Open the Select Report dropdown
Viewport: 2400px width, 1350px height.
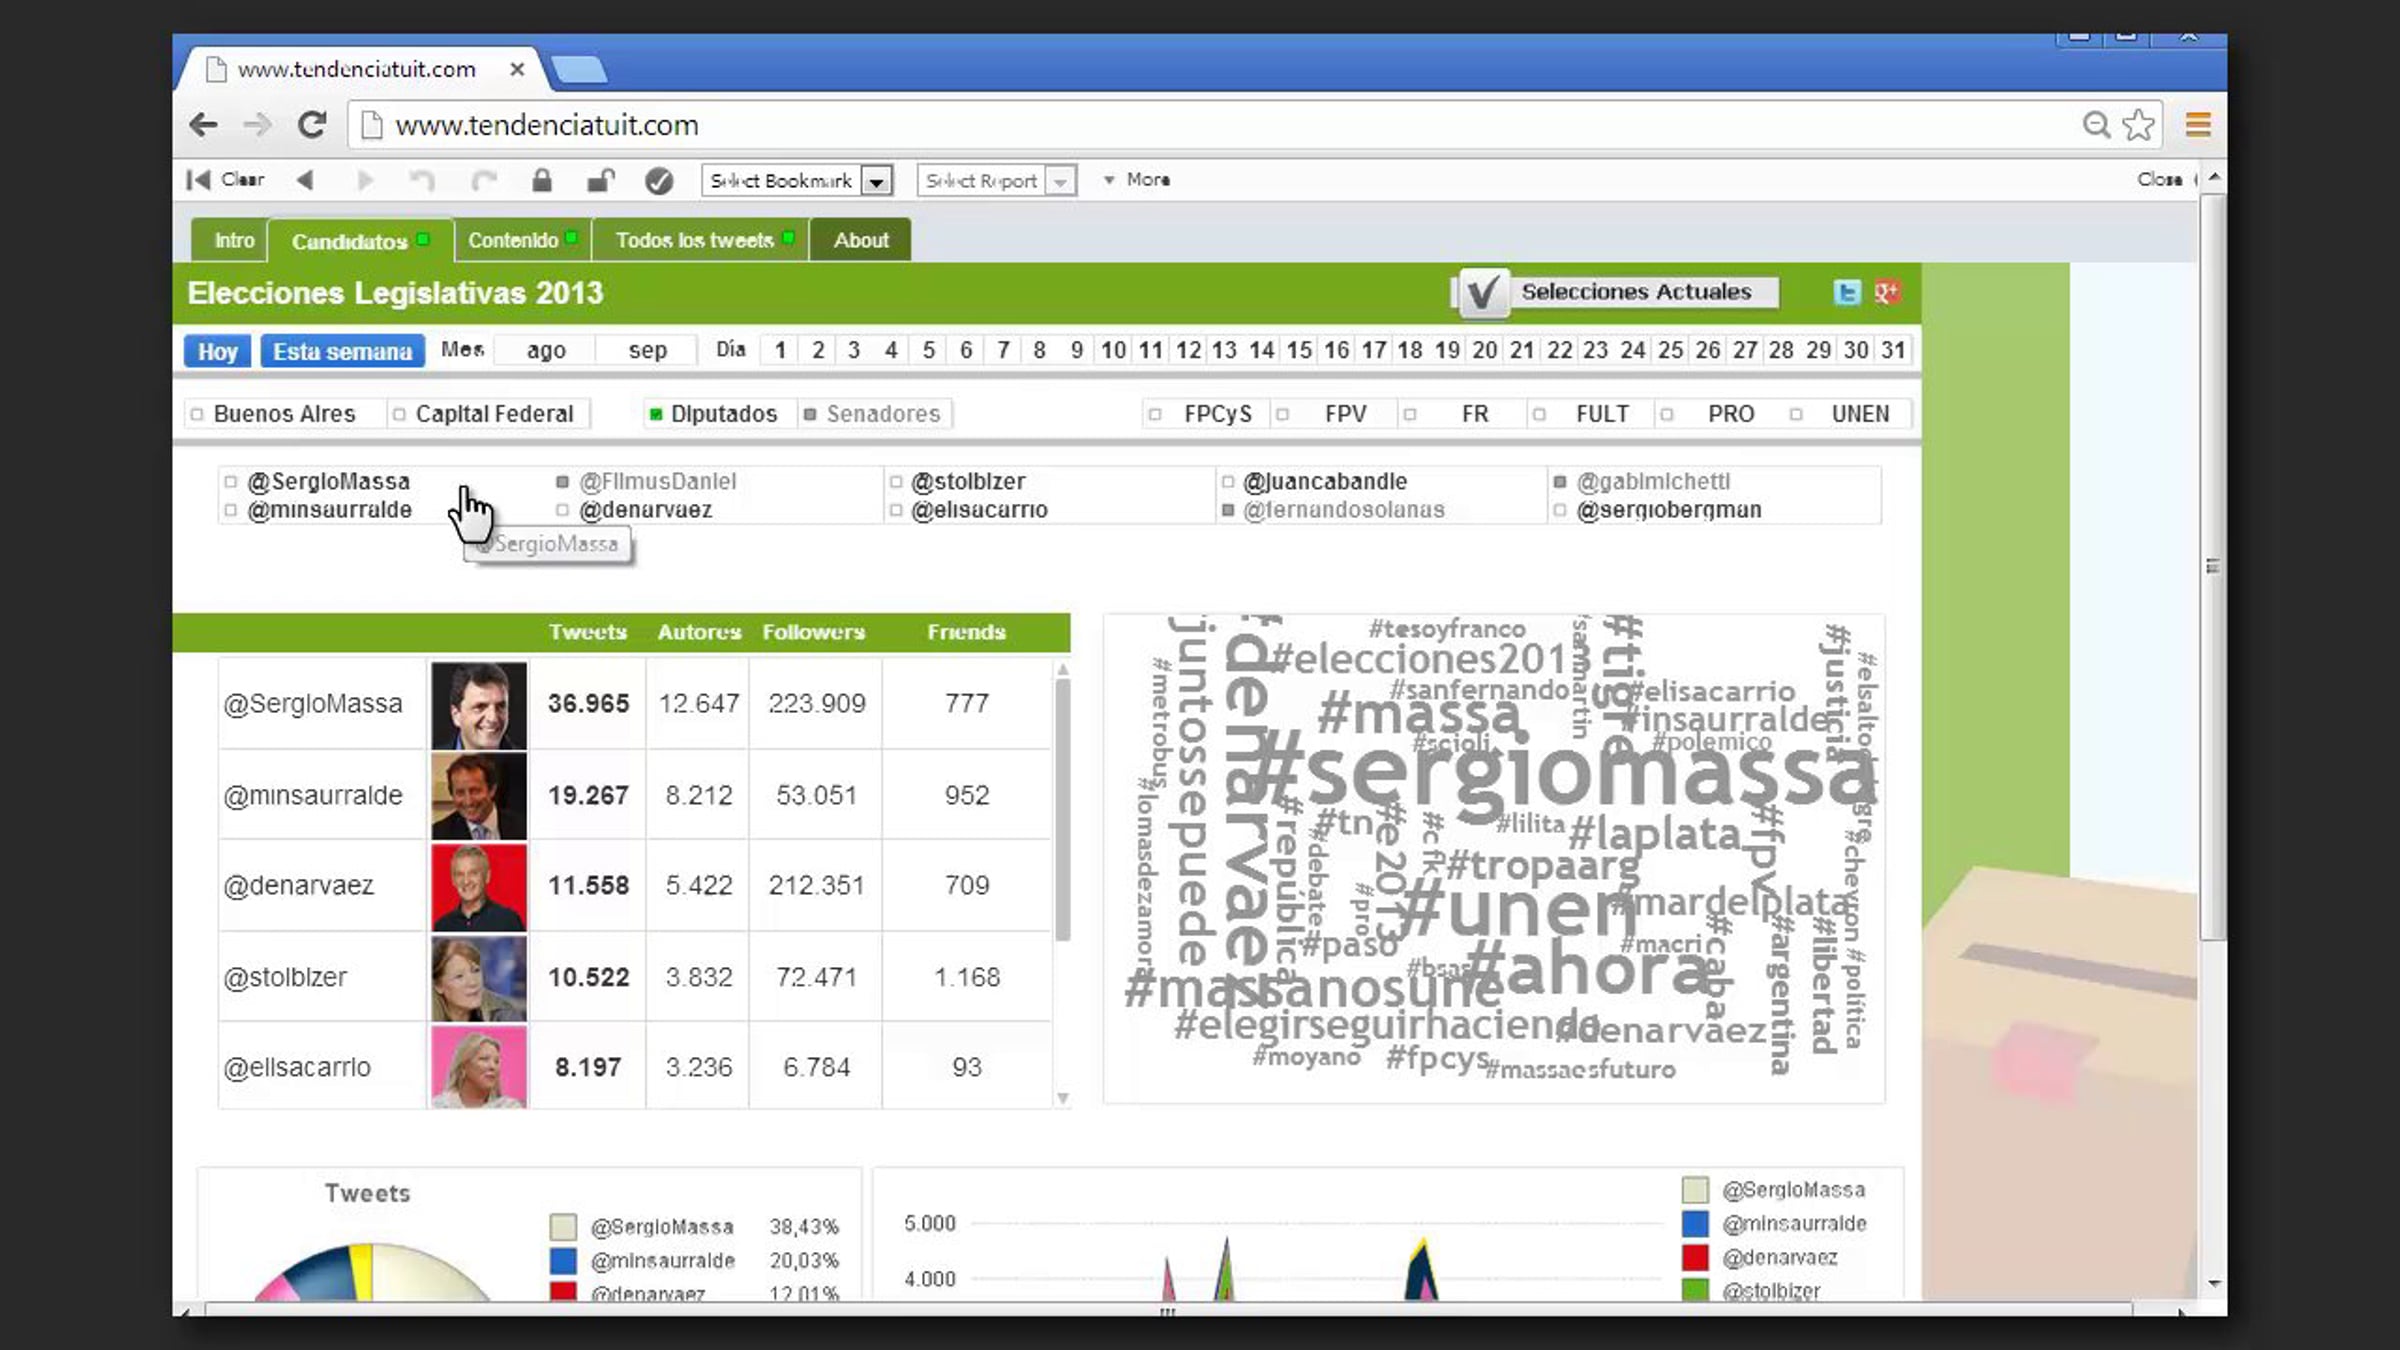[996, 181]
